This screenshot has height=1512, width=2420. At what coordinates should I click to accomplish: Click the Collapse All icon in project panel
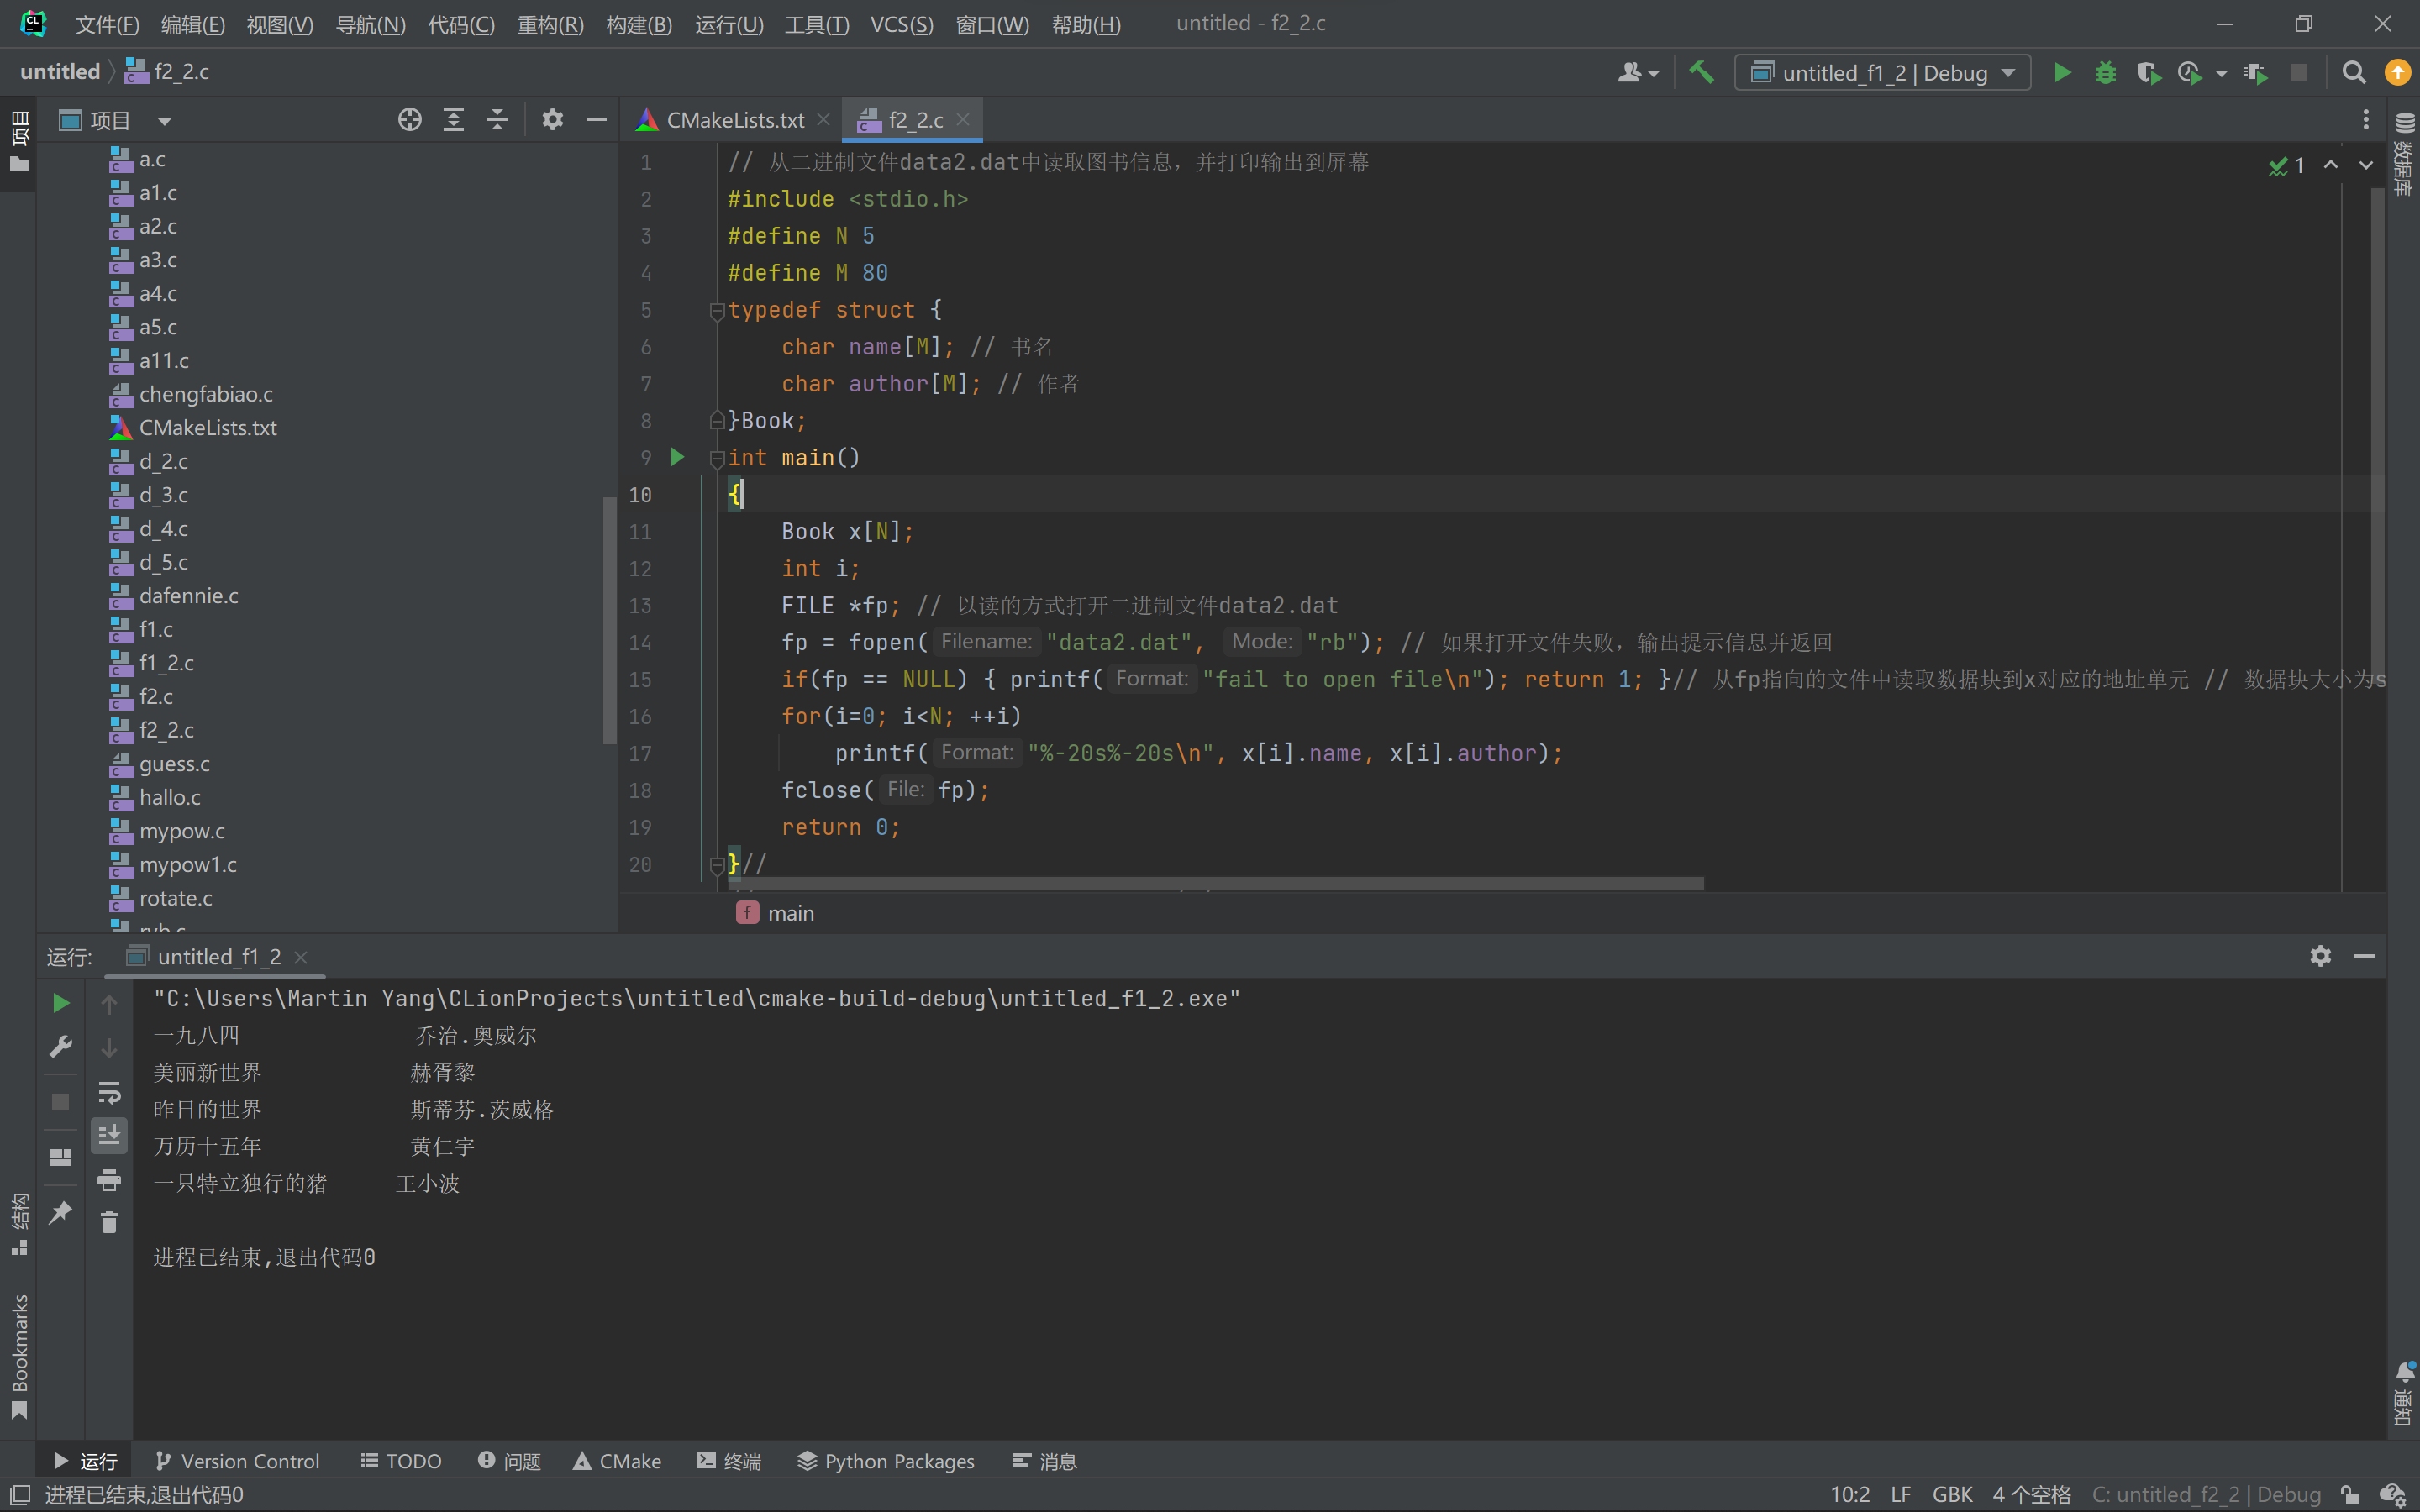[497, 120]
